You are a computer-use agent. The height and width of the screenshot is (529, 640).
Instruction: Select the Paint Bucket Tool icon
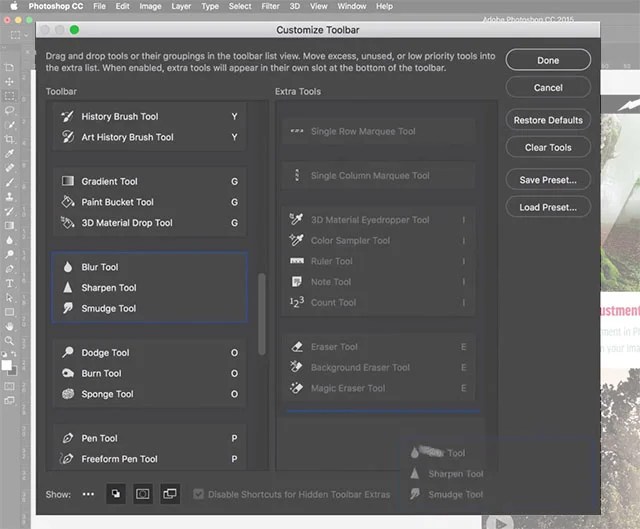pyautogui.click(x=67, y=202)
